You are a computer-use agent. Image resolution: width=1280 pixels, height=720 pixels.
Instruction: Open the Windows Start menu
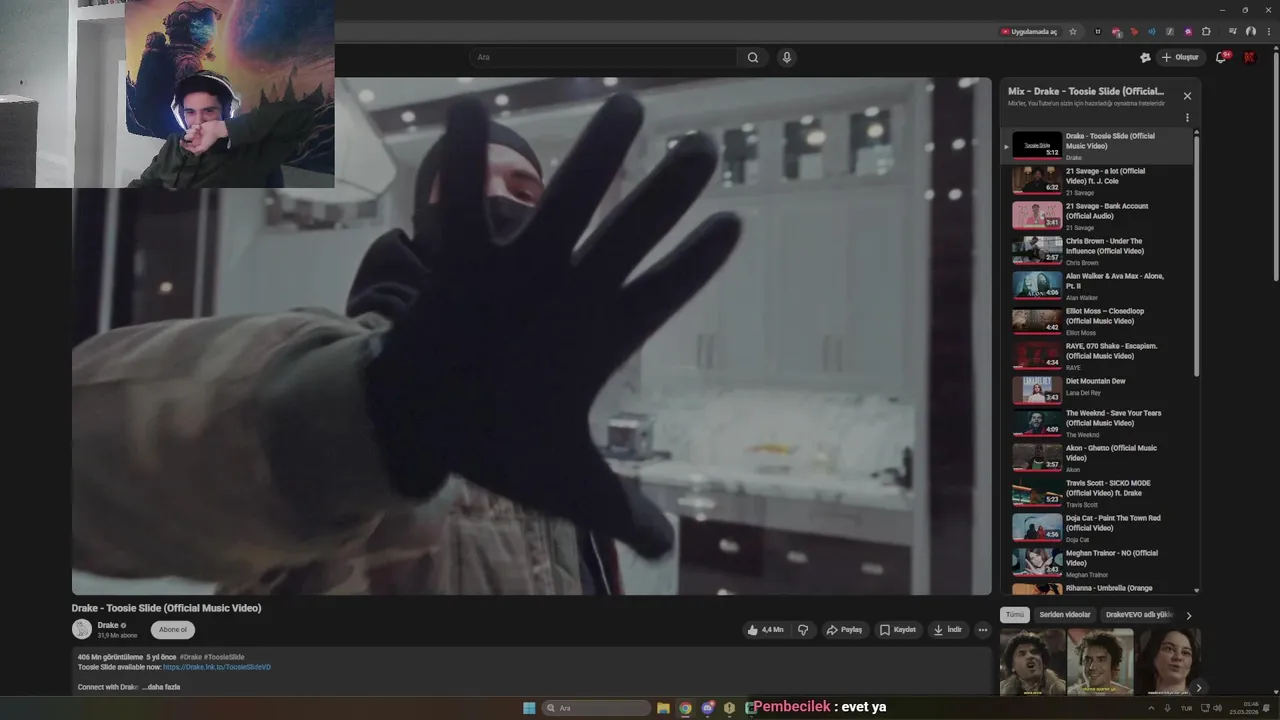click(x=529, y=708)
